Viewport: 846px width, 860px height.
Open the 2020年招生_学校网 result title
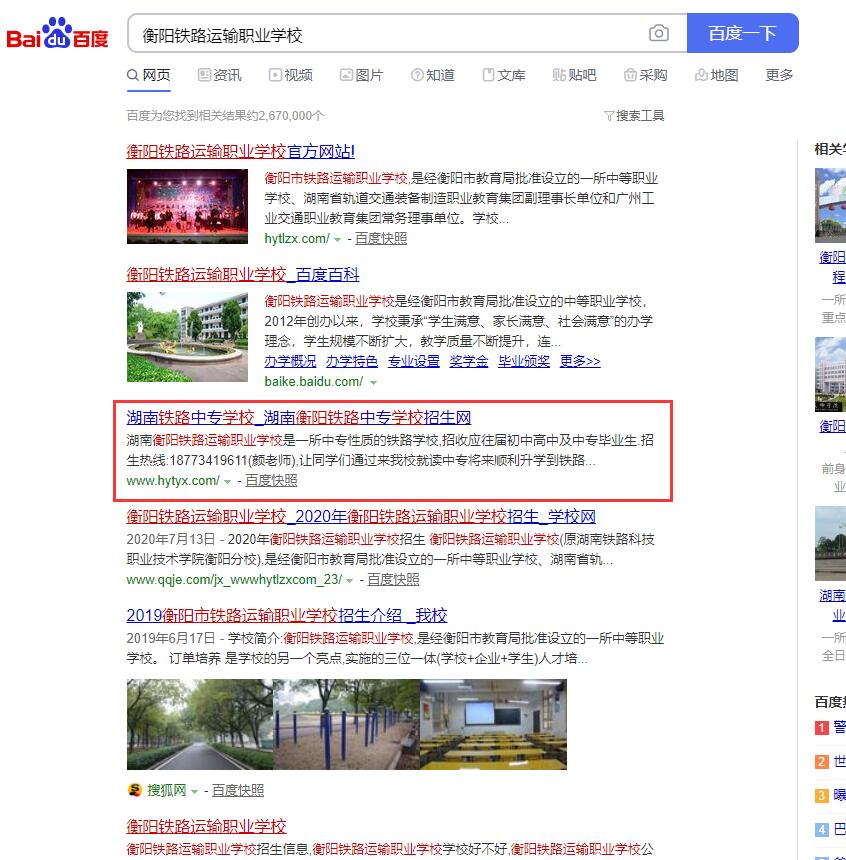click(361, 517)
